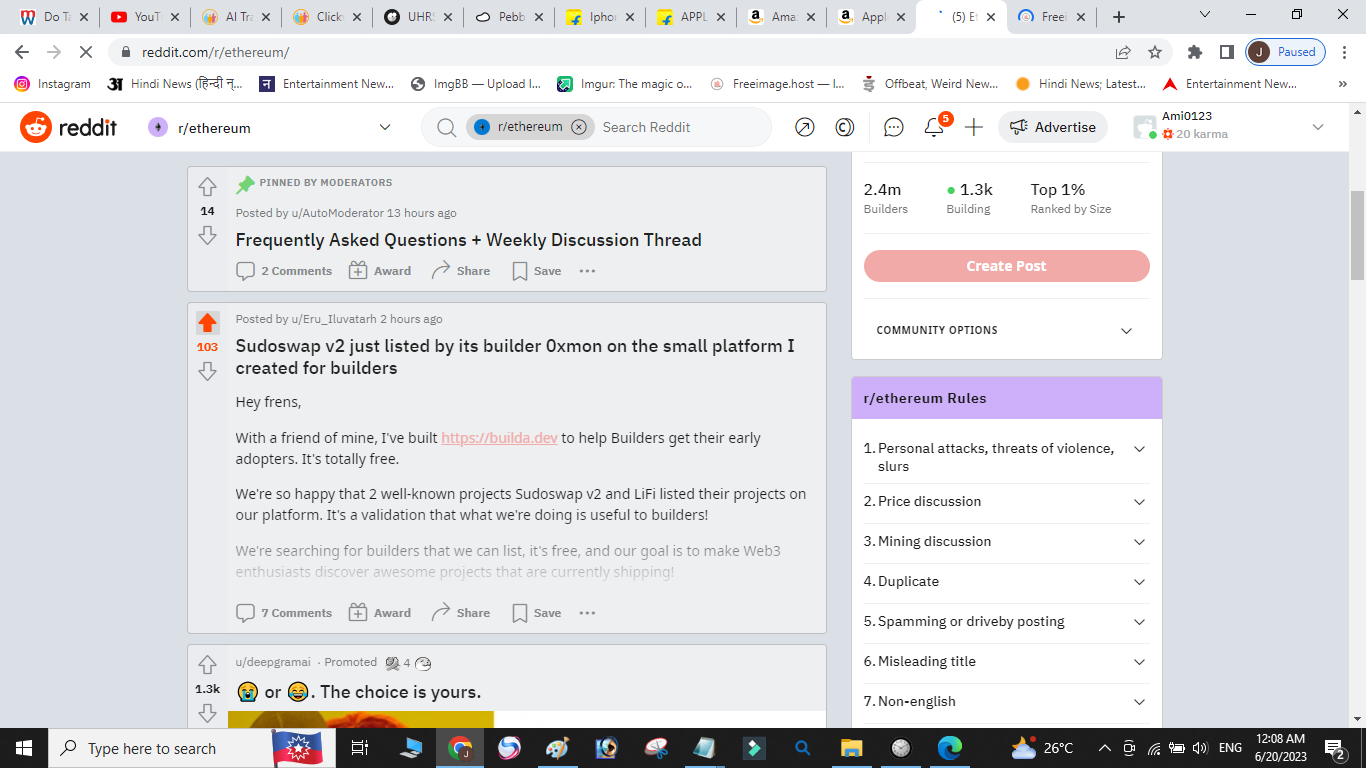Switch to the Amazon browser tab

781,17
